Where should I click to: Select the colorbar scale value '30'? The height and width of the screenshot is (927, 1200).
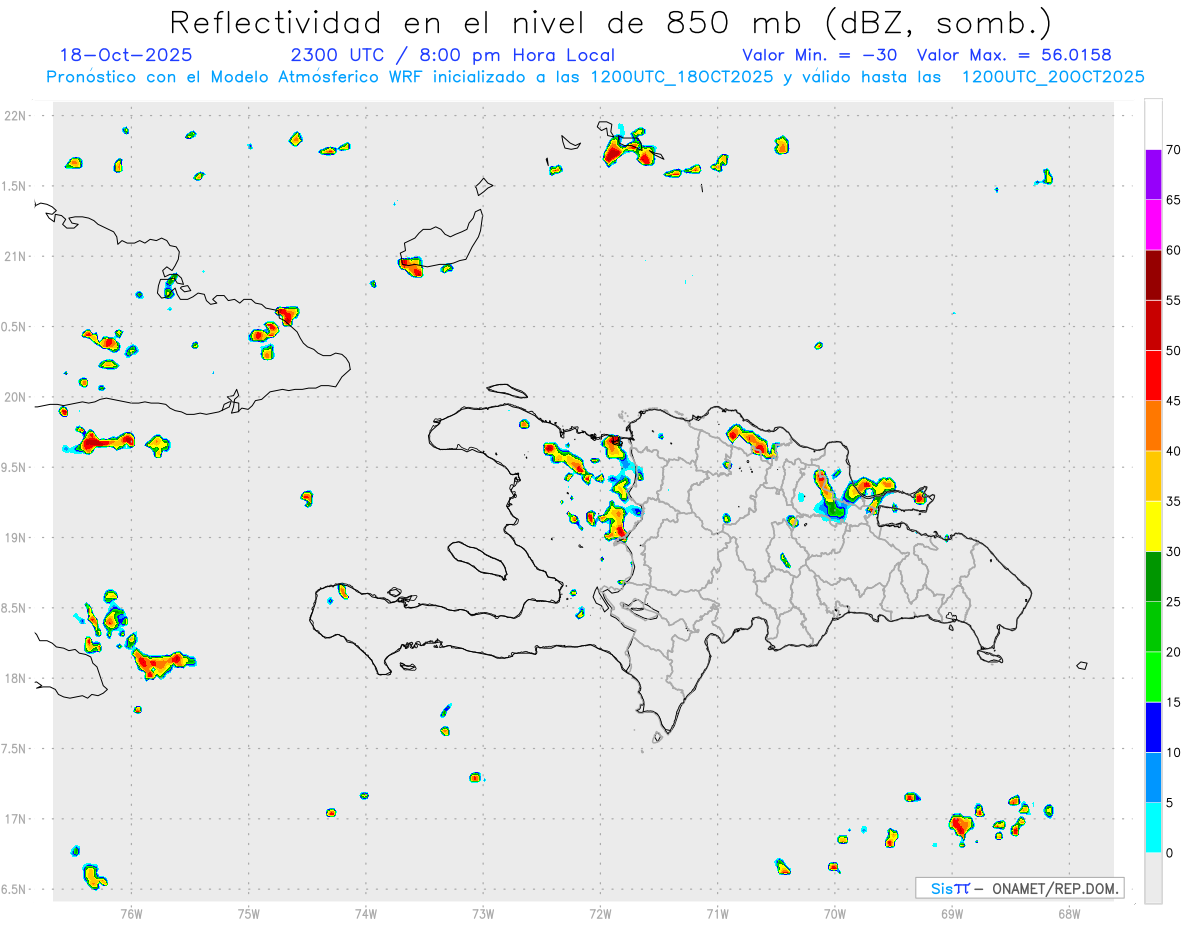(1174, 552)
